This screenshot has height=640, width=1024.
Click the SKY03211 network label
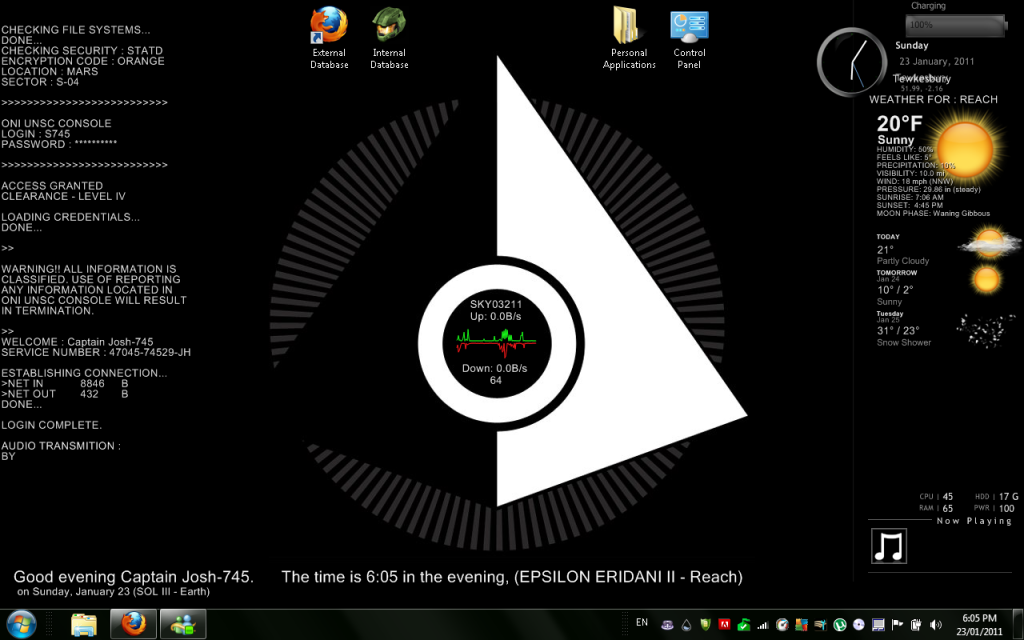tap(496, 304)
